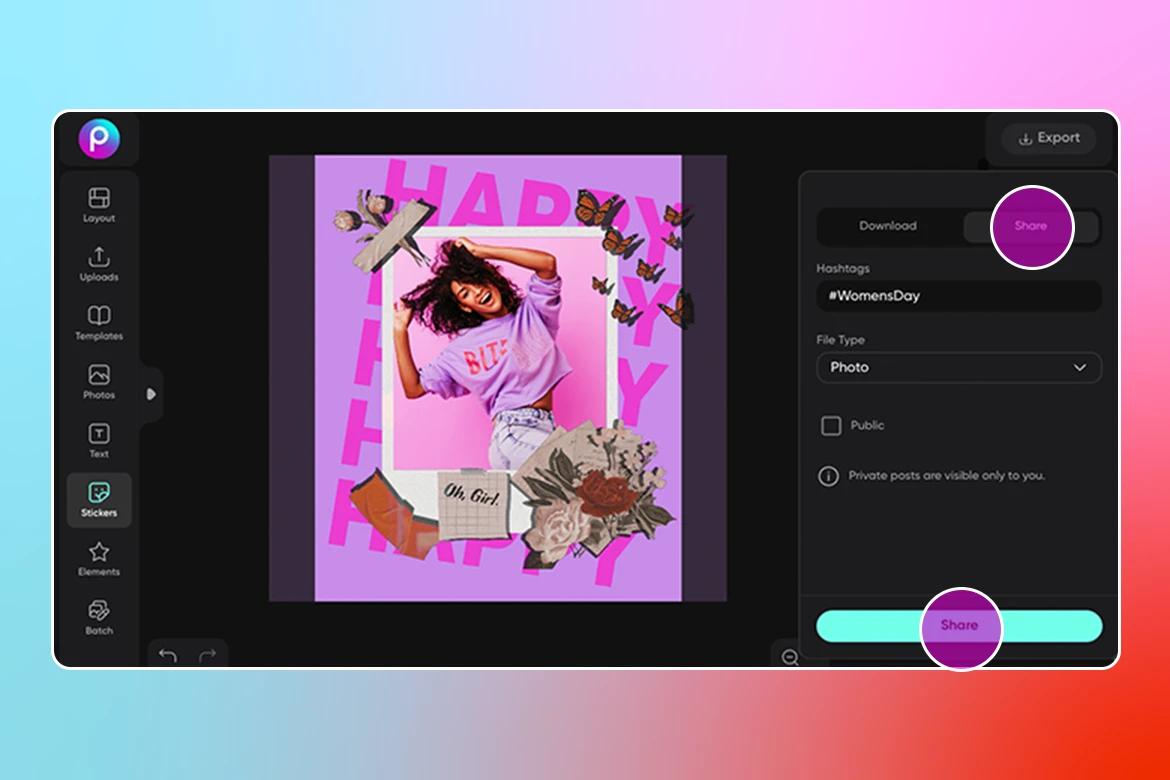The width and height of the screenshot is (1170, 780).
Task: Open the Batch editing panel
Action: [x=99, y=616]
